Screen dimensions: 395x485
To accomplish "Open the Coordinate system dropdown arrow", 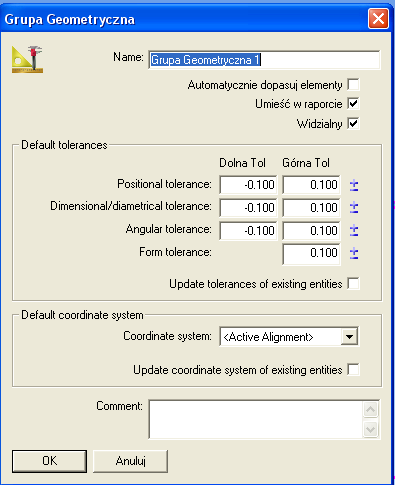I will click(x=349, y=337).
